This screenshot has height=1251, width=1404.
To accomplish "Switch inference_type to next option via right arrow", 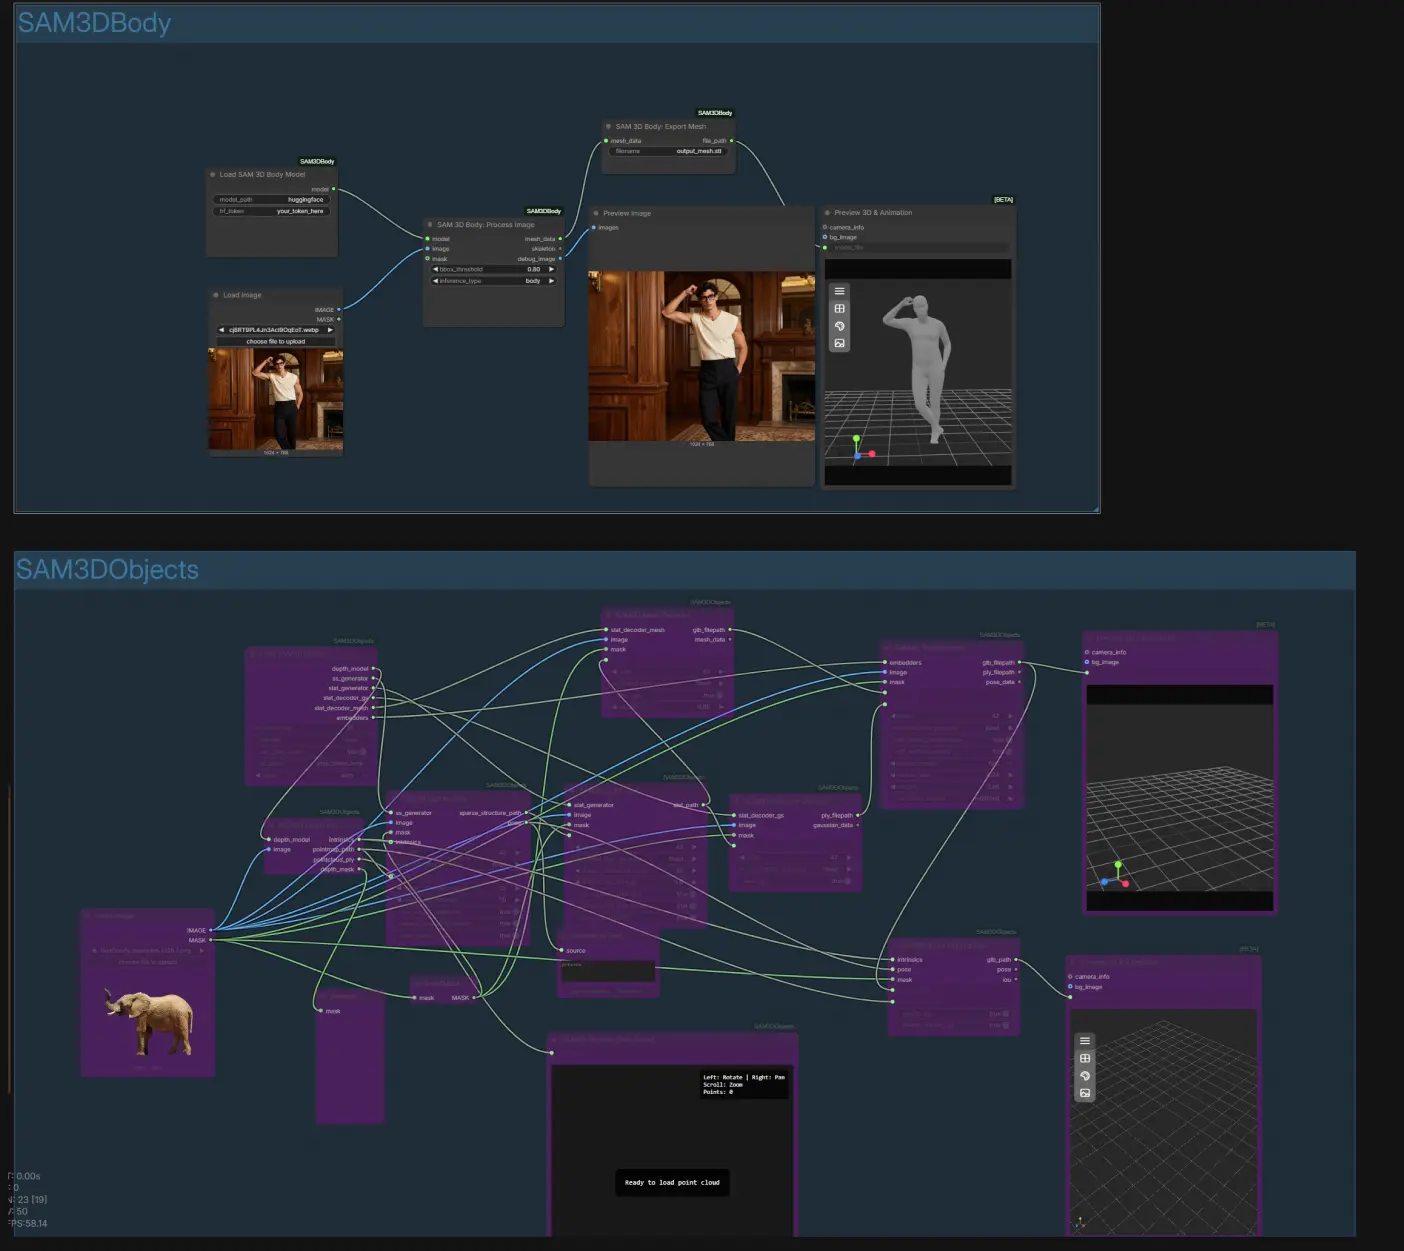I will point(551,281).
